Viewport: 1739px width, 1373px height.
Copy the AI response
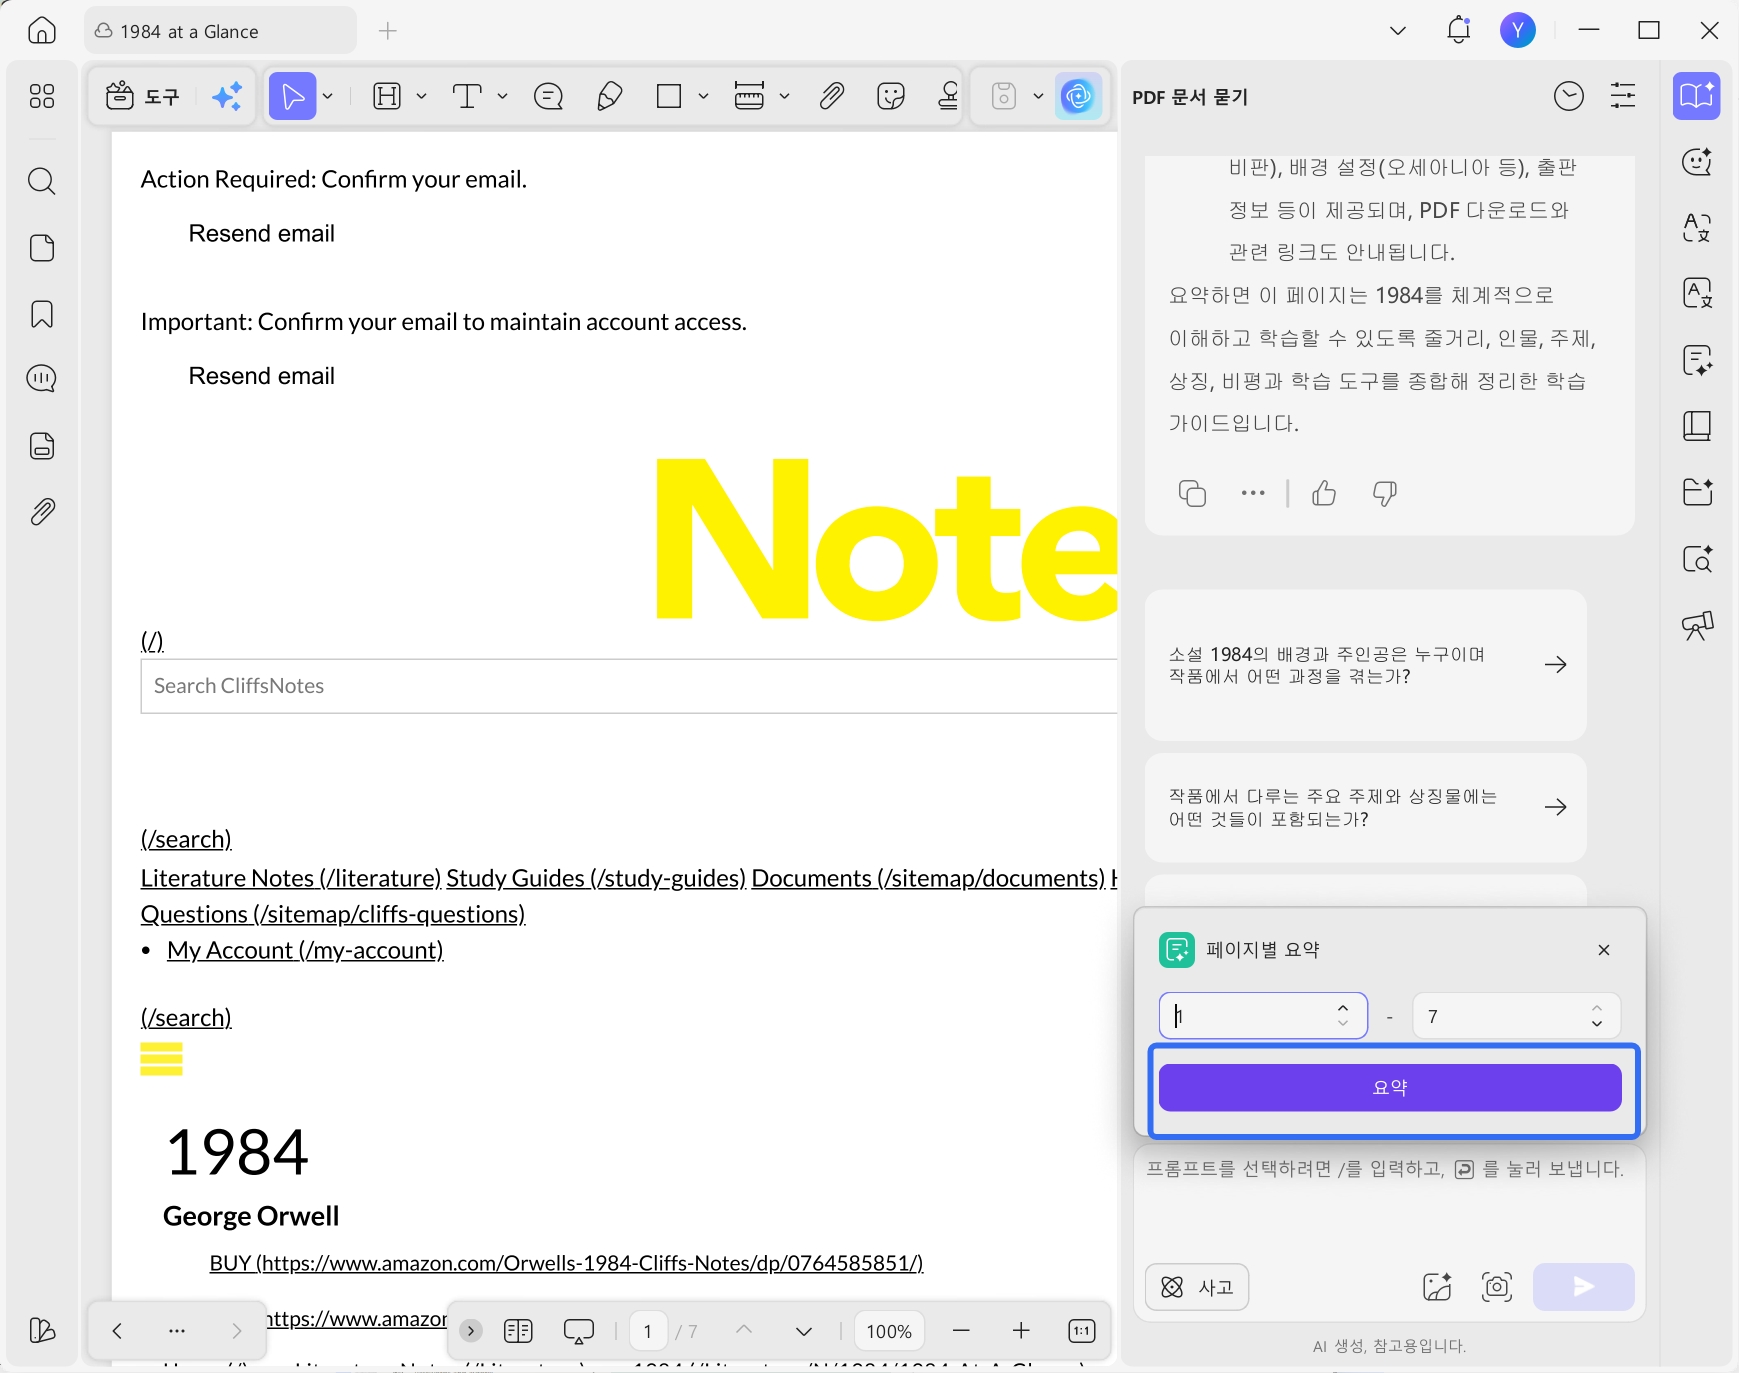click(1192, 493)
